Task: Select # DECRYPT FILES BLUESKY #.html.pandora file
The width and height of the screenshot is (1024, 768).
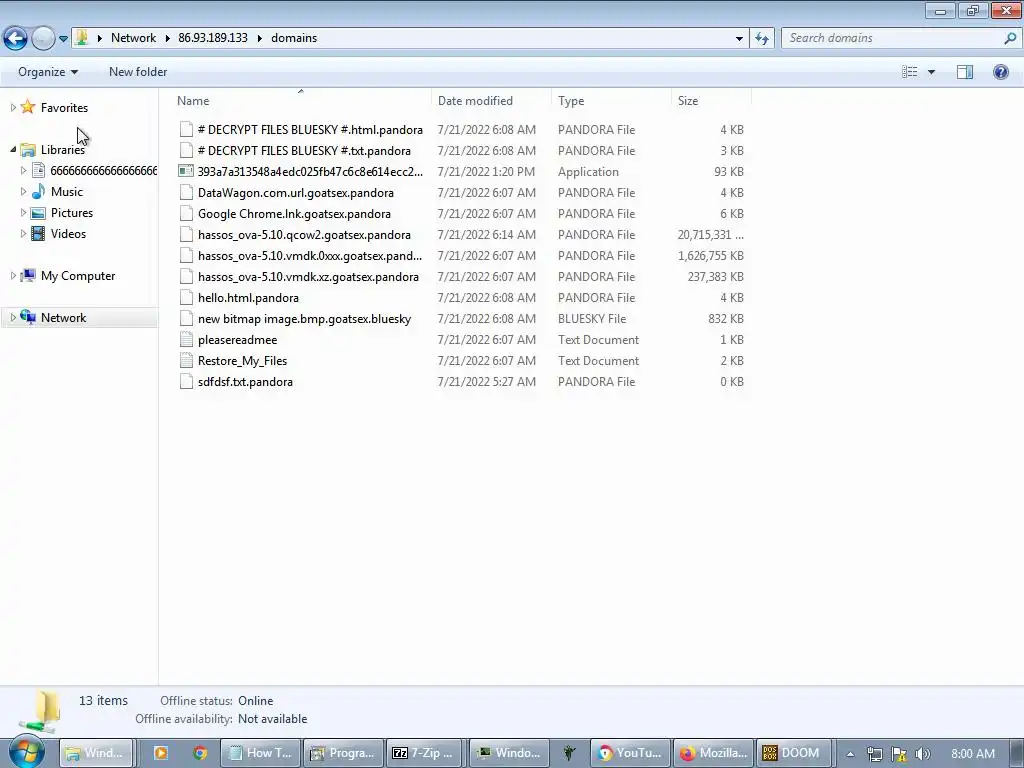Action: click(x=310, y=130)
